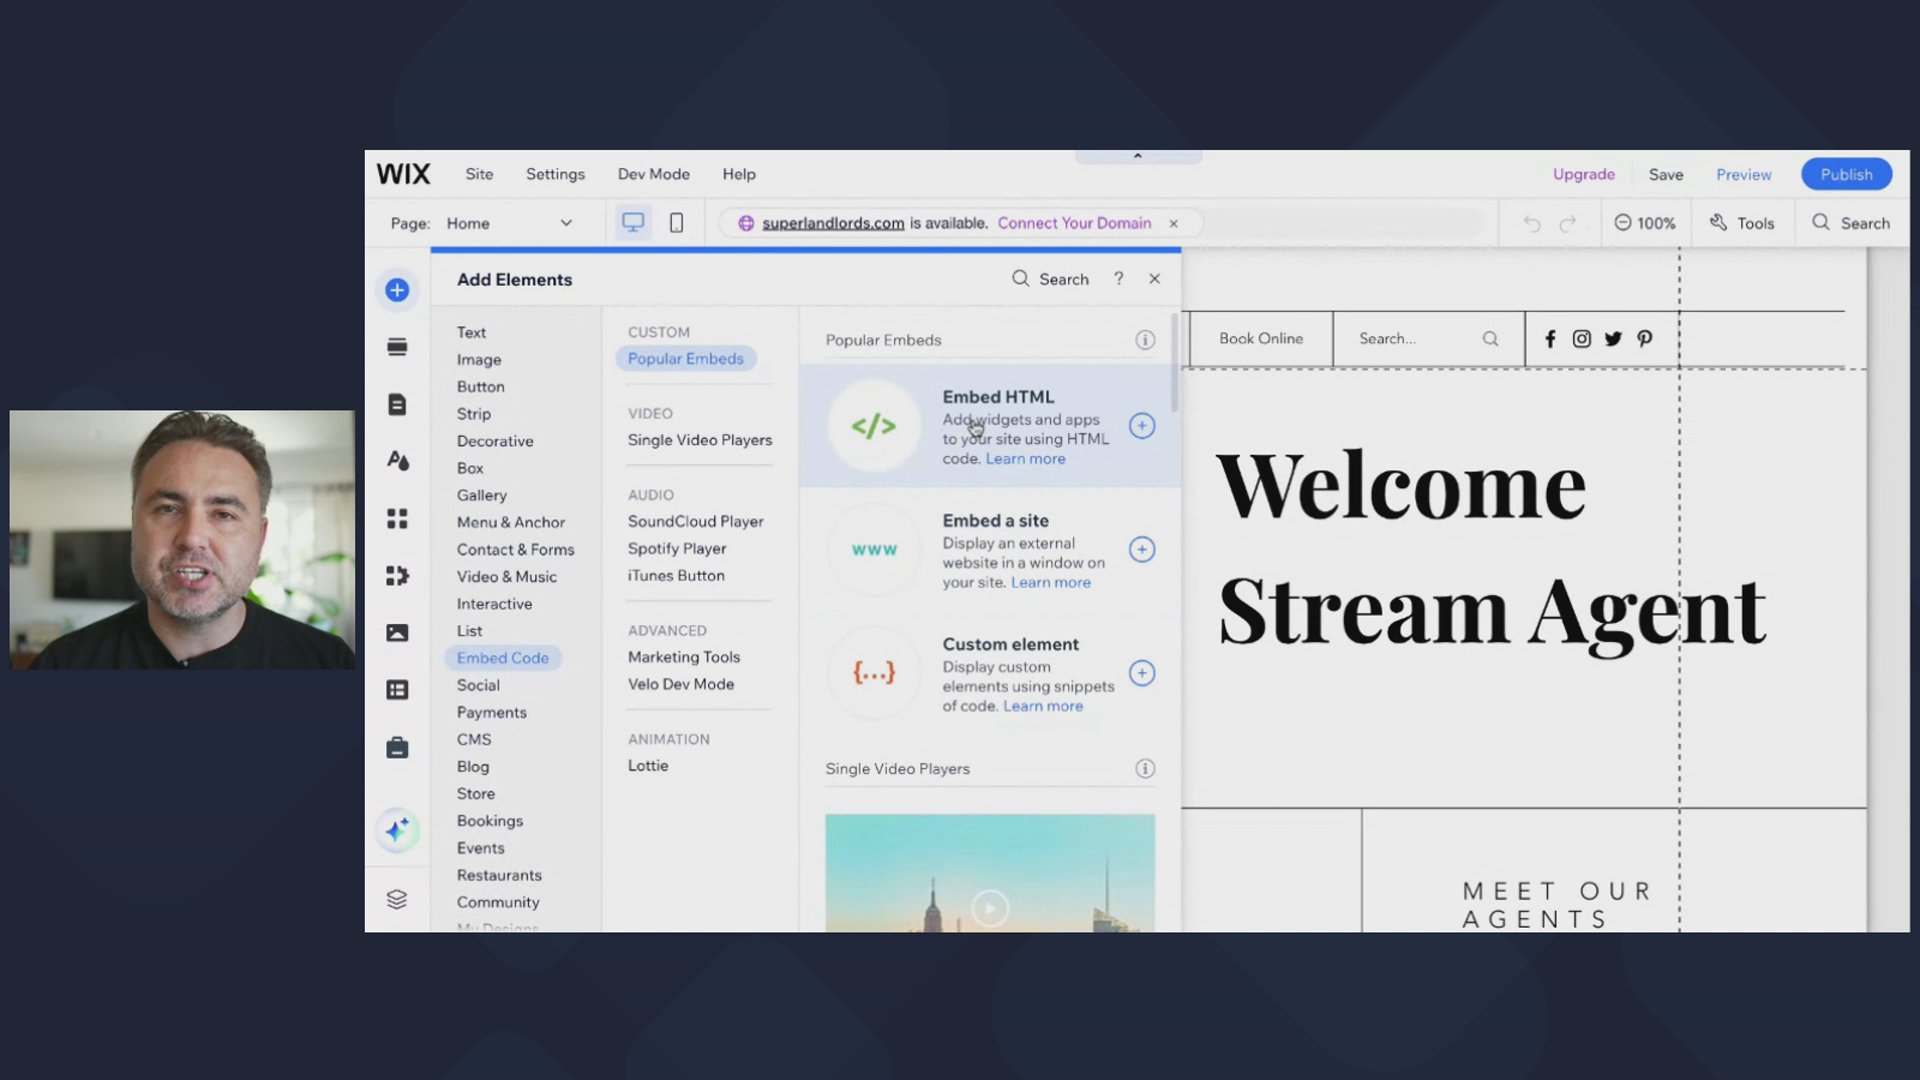Select the Popular Embeds subcategory
This screenshot has width=1920, height=1080.
point(686,359)
